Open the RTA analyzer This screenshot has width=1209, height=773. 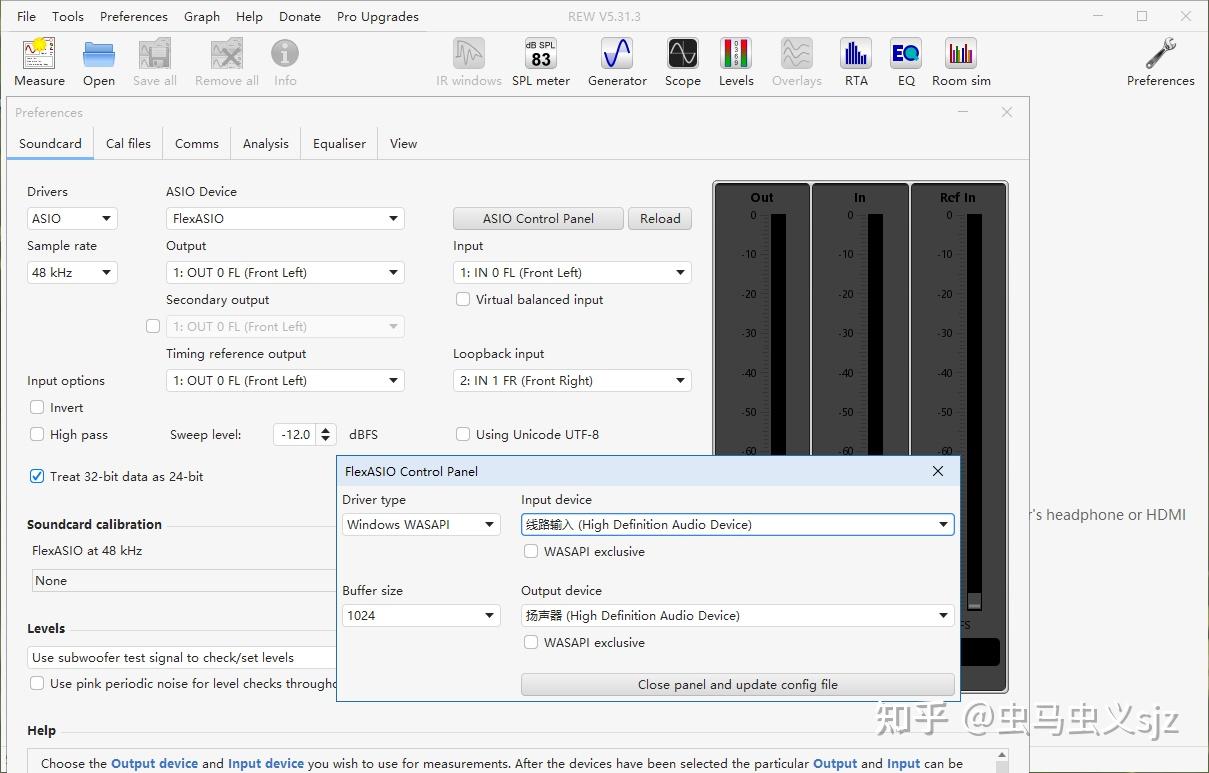[x=856, y=62]
